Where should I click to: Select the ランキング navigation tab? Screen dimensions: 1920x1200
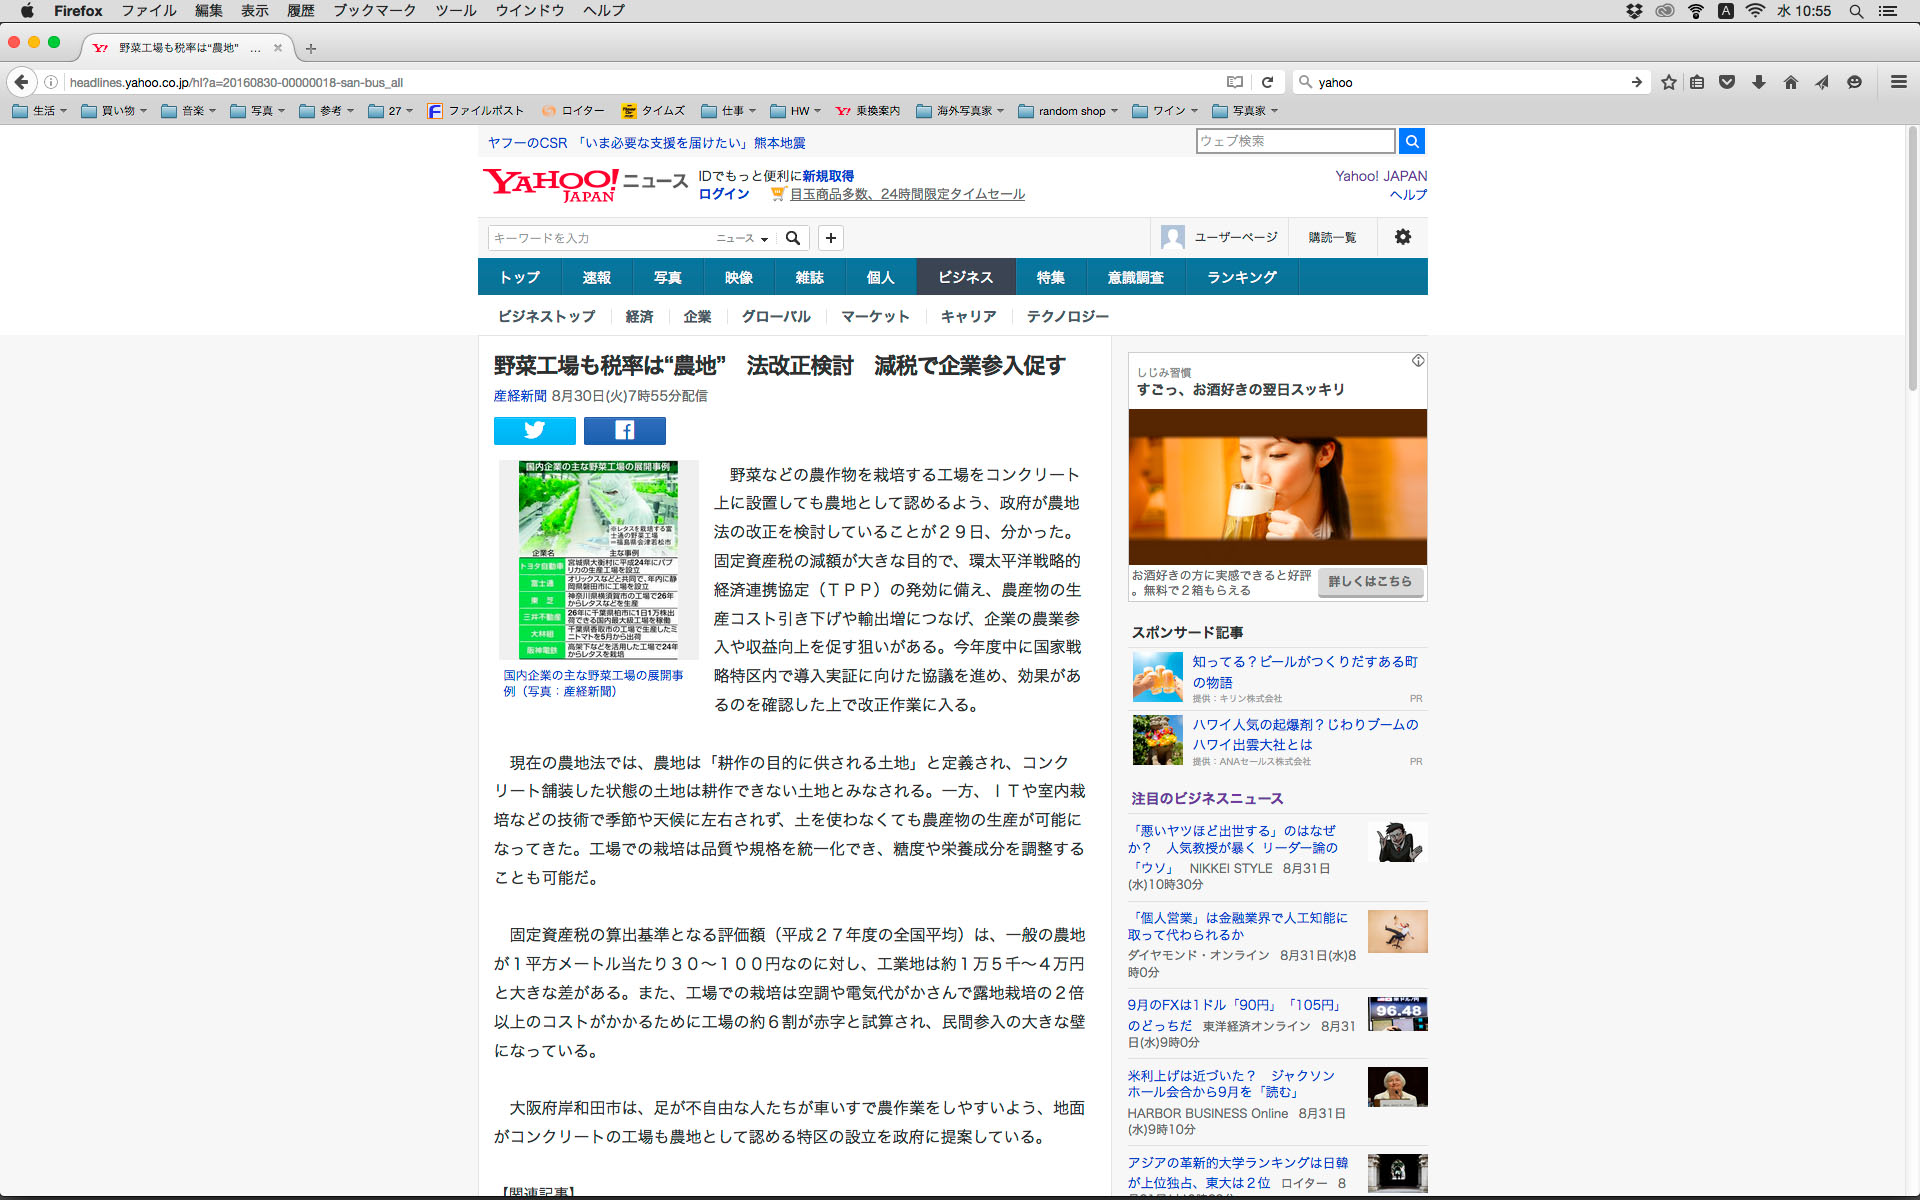[1241, 277]
